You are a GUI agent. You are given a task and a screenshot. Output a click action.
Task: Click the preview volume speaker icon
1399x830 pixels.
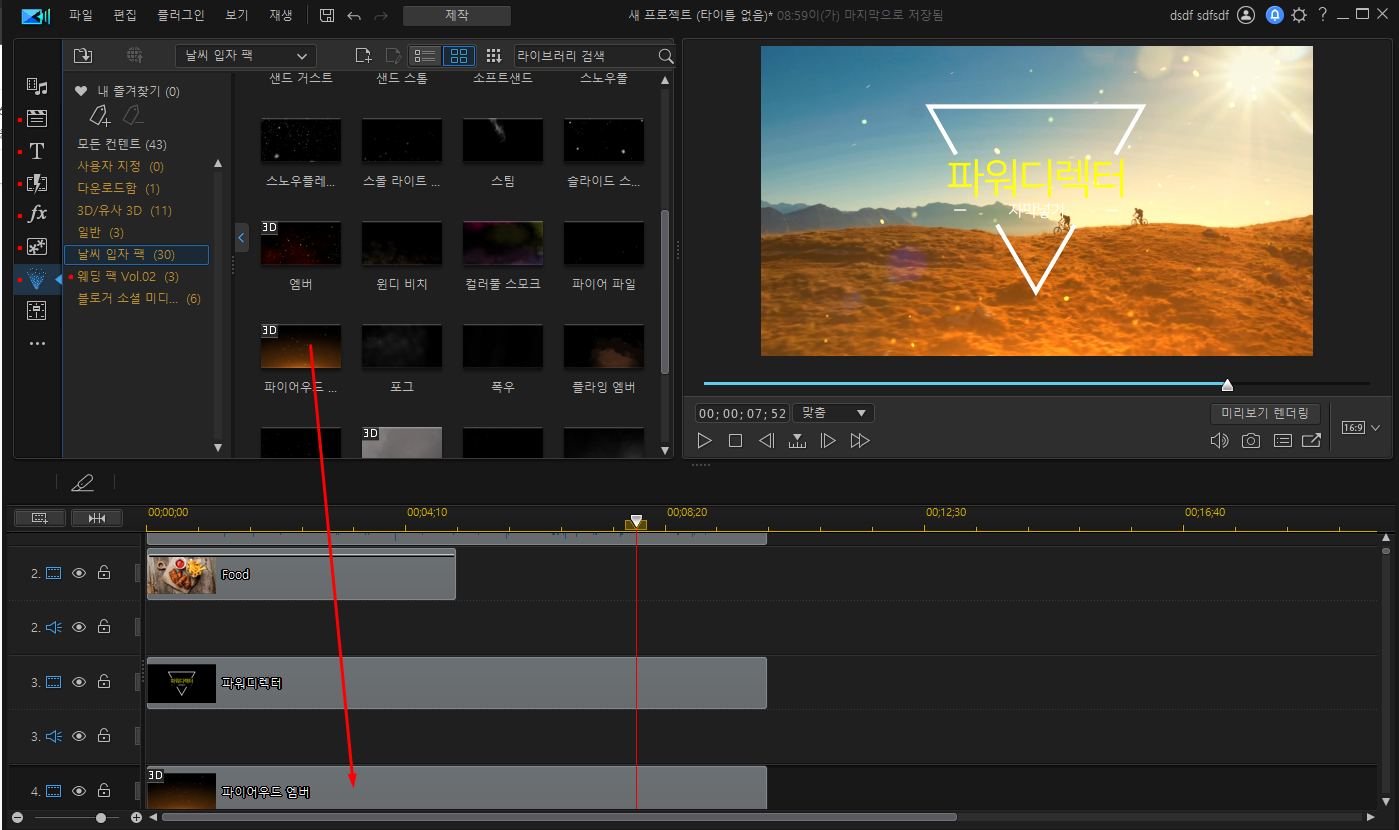point(1219,441)
